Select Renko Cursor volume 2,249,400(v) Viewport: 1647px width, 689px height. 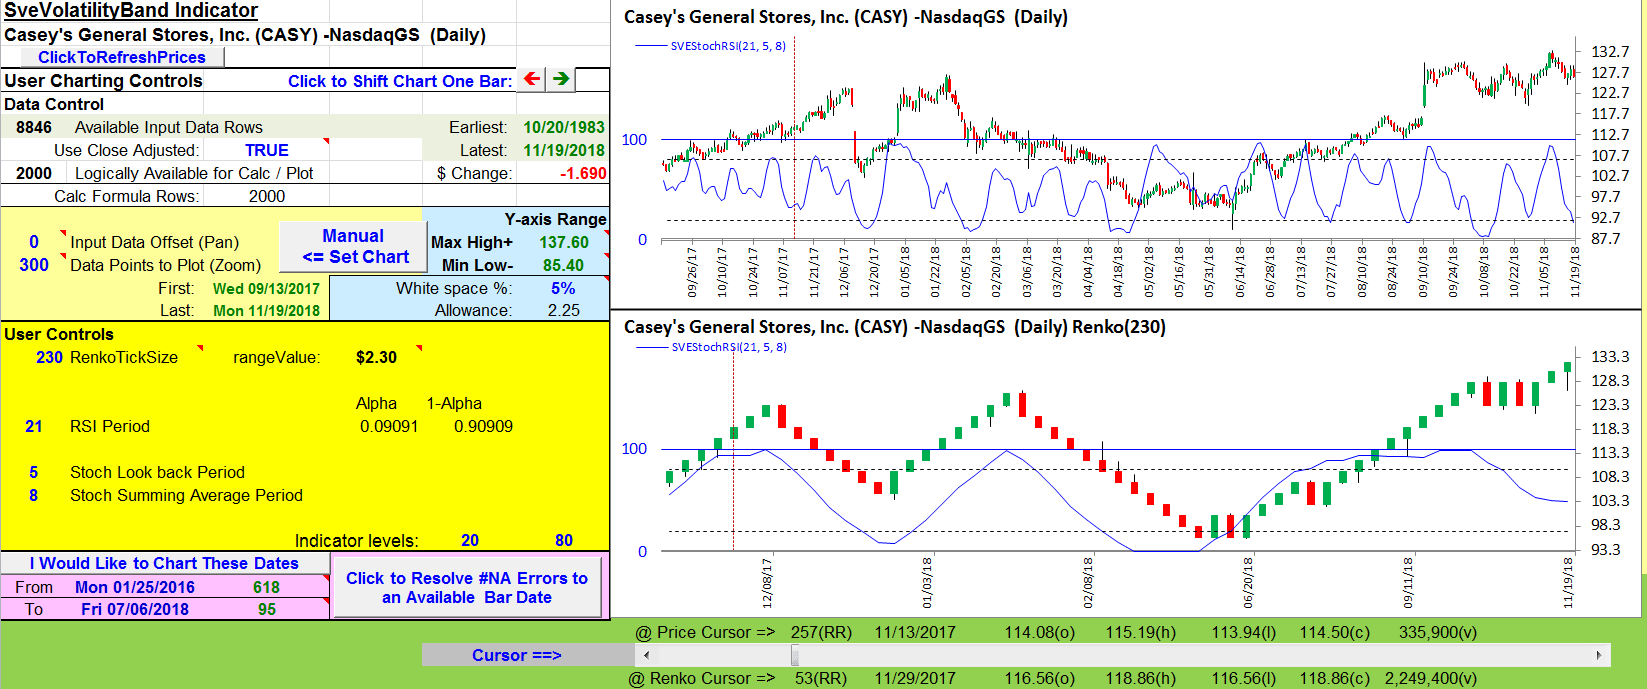[x=1430, y=678]
